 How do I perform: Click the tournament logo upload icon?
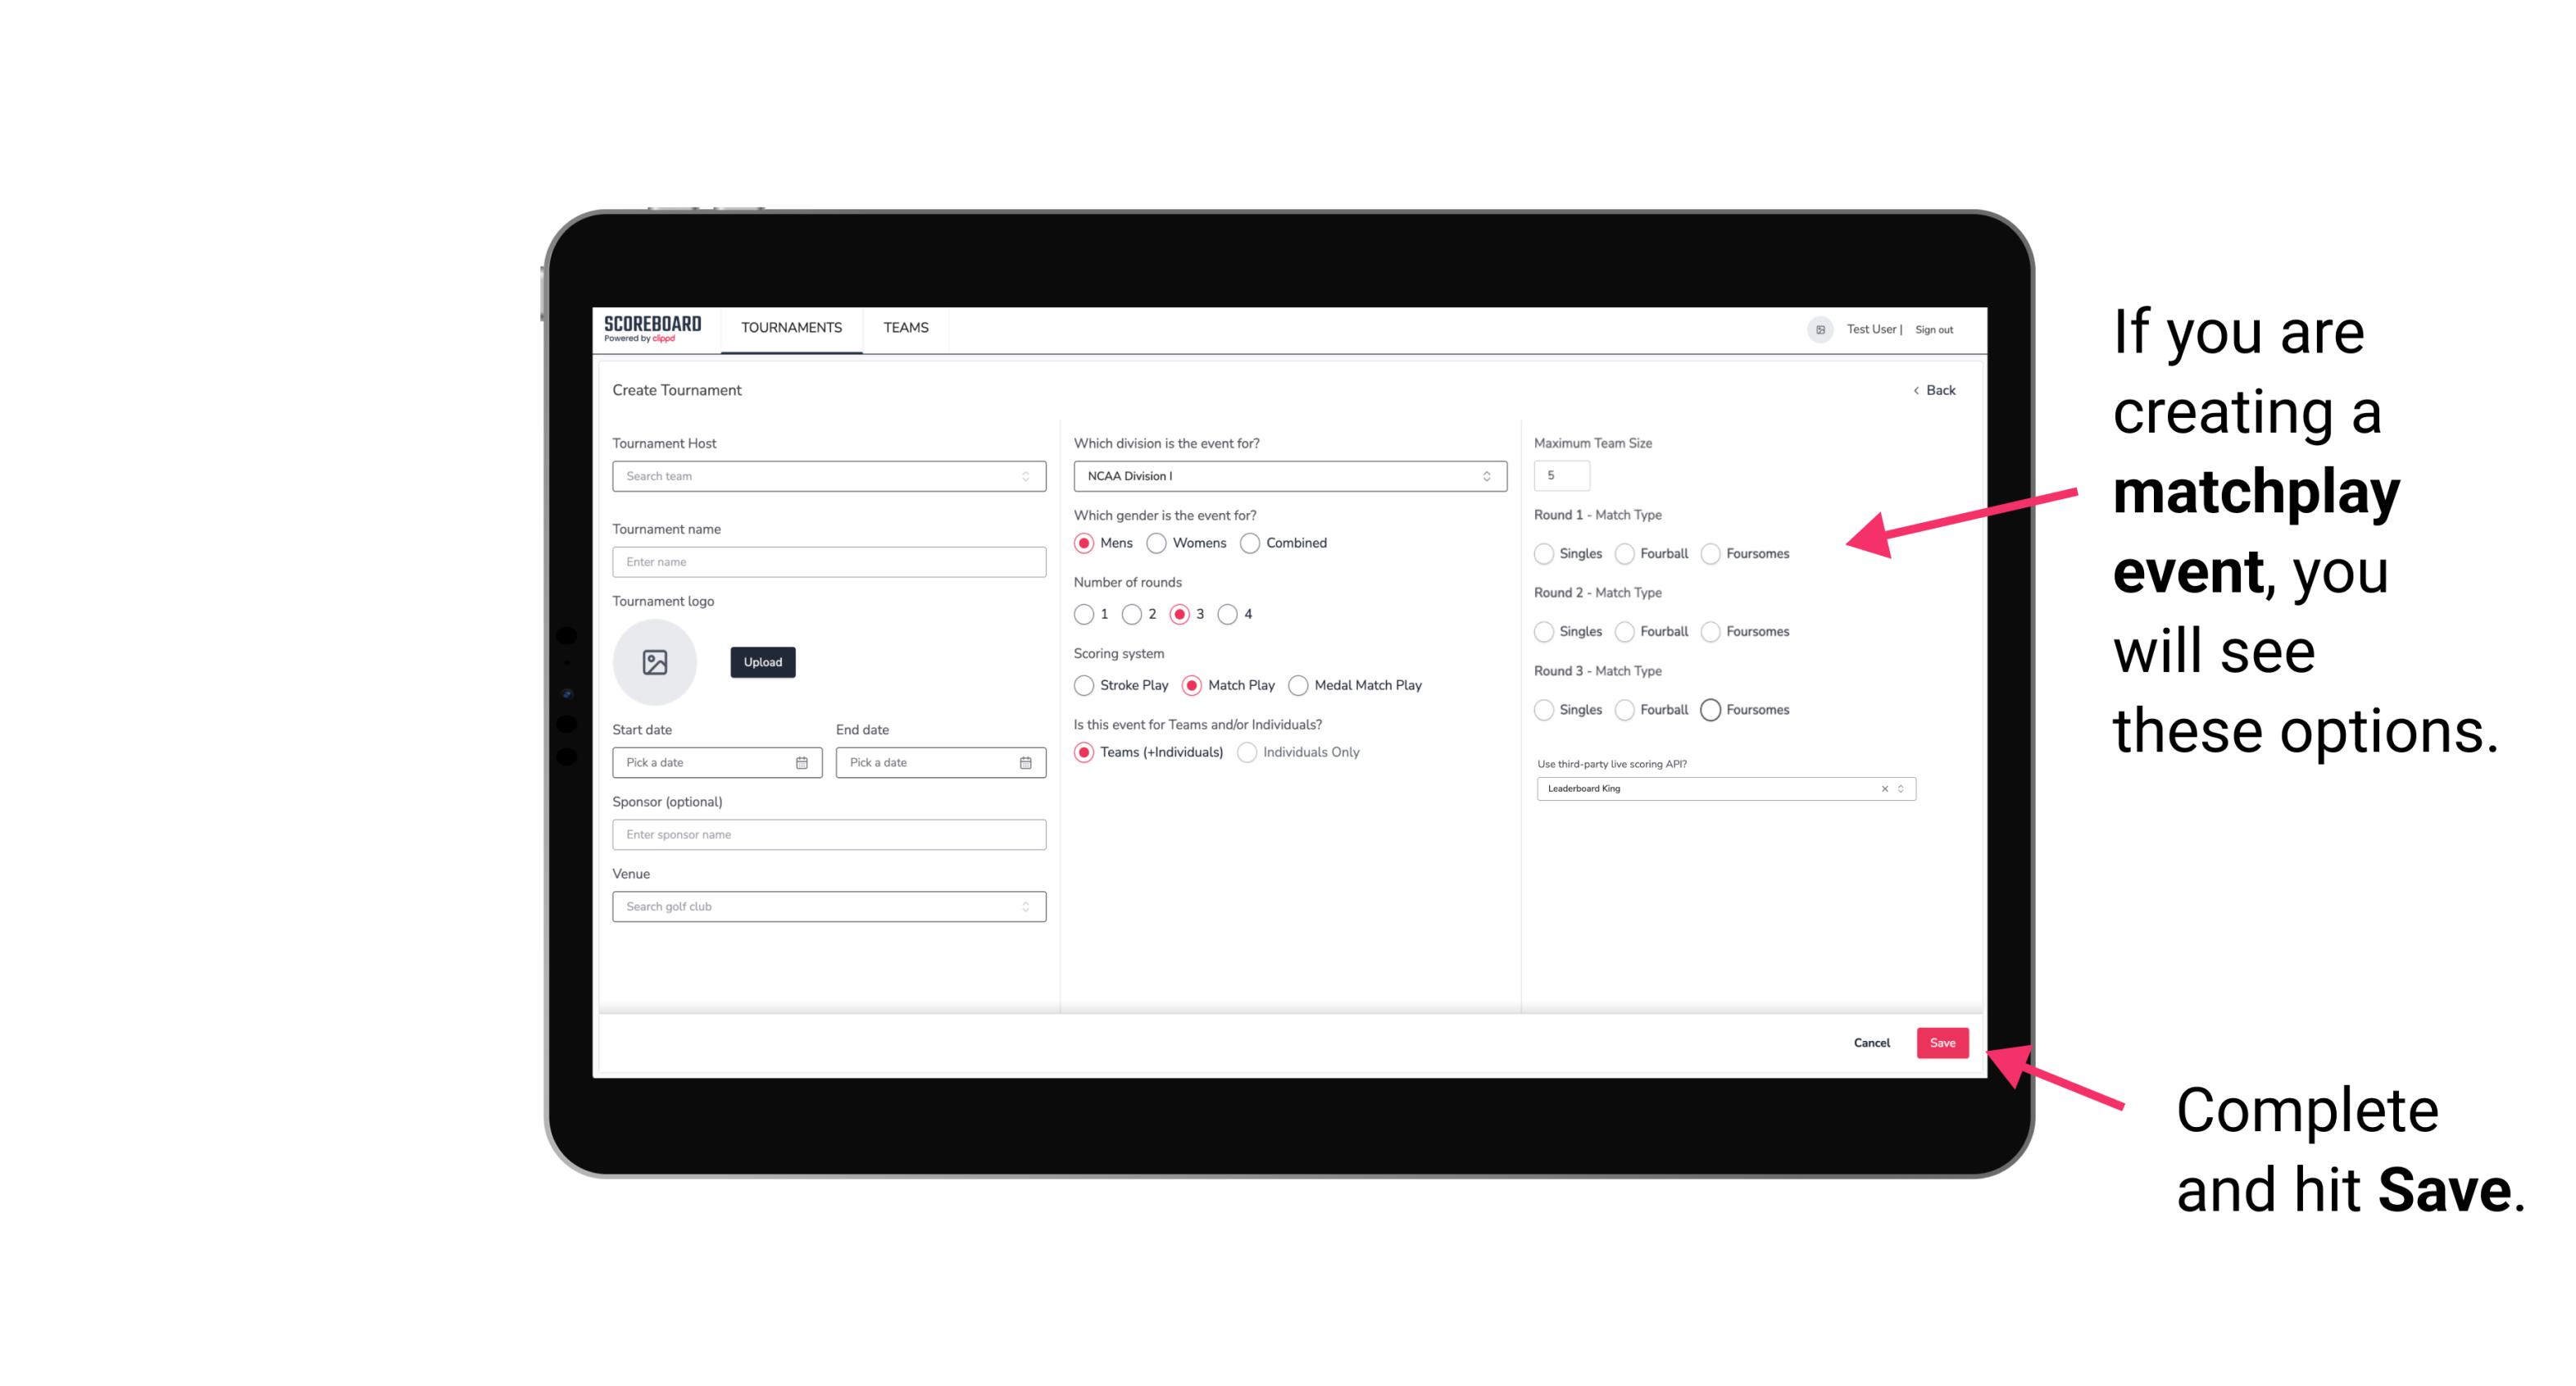point(653,662)
